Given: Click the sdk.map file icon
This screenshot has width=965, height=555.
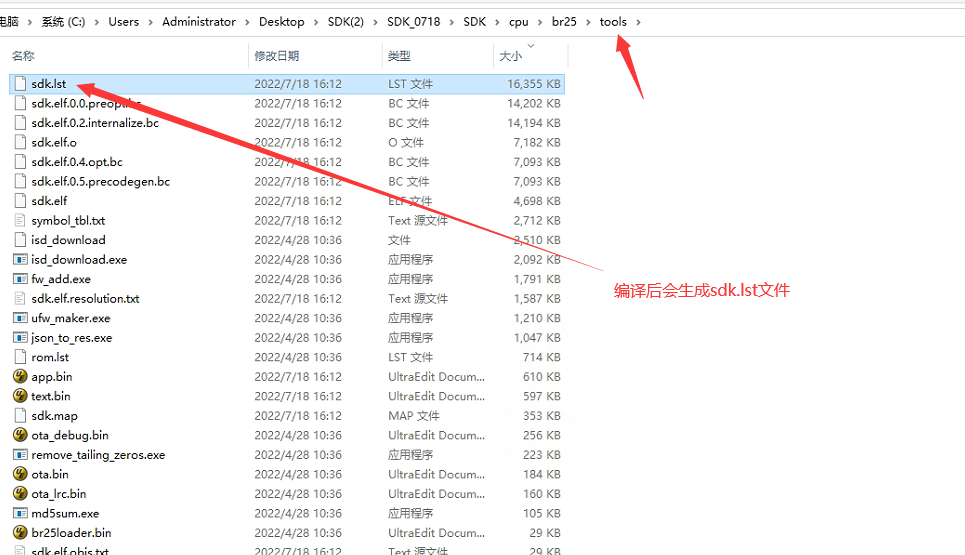Looking at the screenshot, I should tap(20, 415).
